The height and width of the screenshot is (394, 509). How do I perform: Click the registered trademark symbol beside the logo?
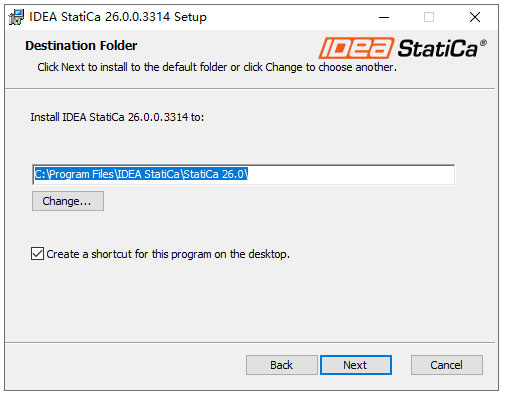coord(483,43)
